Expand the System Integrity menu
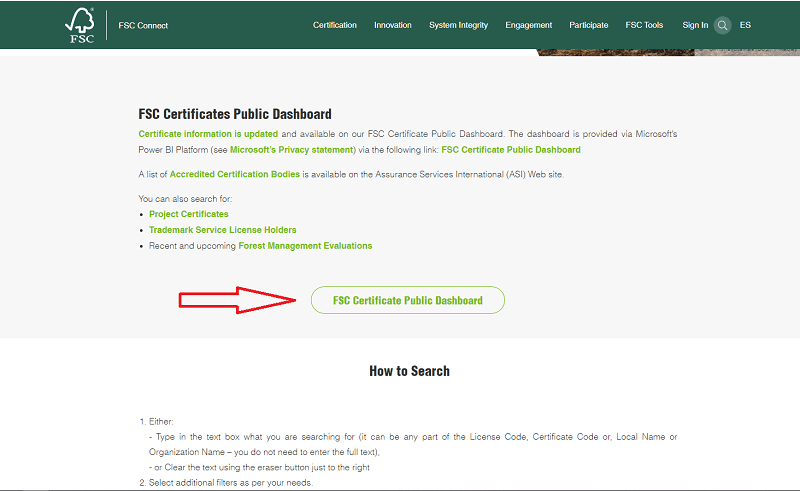This screenshot has height=491, width=800. [458, 25]
